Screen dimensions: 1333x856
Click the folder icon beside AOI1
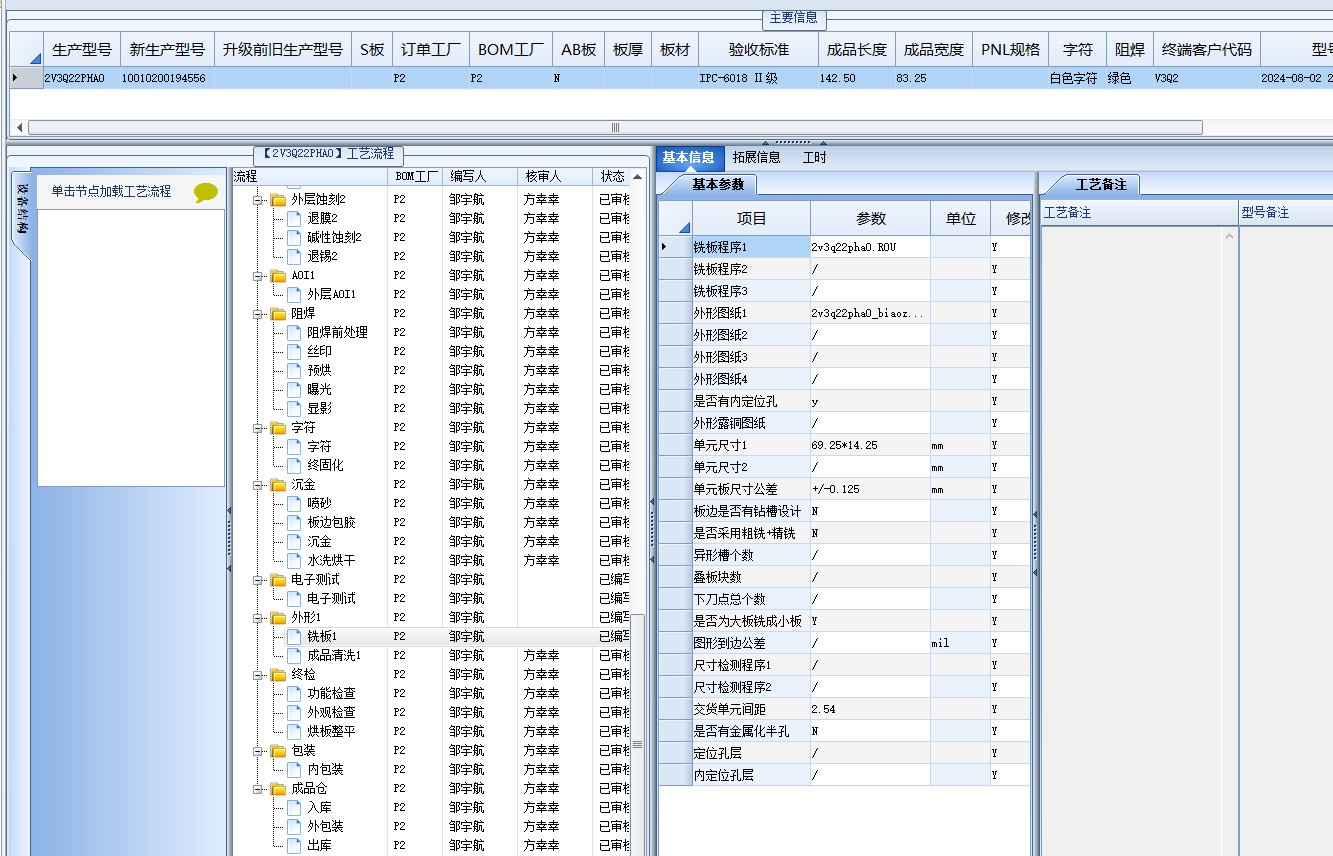[x=278, y=276]
